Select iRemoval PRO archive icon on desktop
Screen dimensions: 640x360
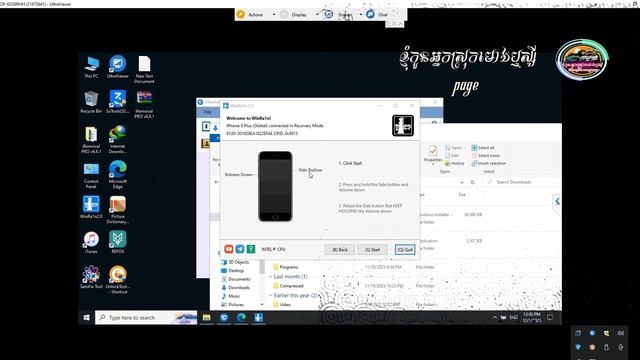[144, 105]
